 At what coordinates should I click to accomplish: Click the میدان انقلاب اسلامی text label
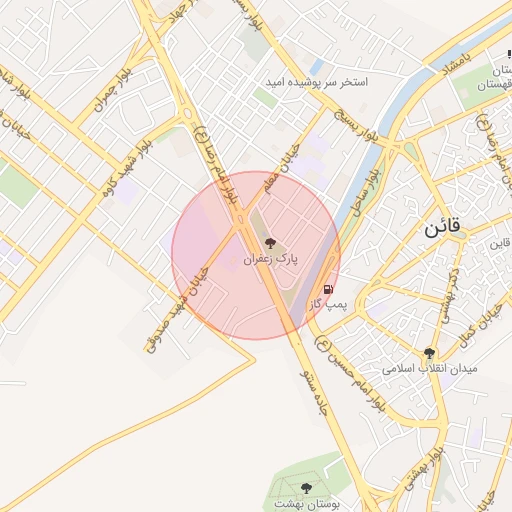click(429, 369)
